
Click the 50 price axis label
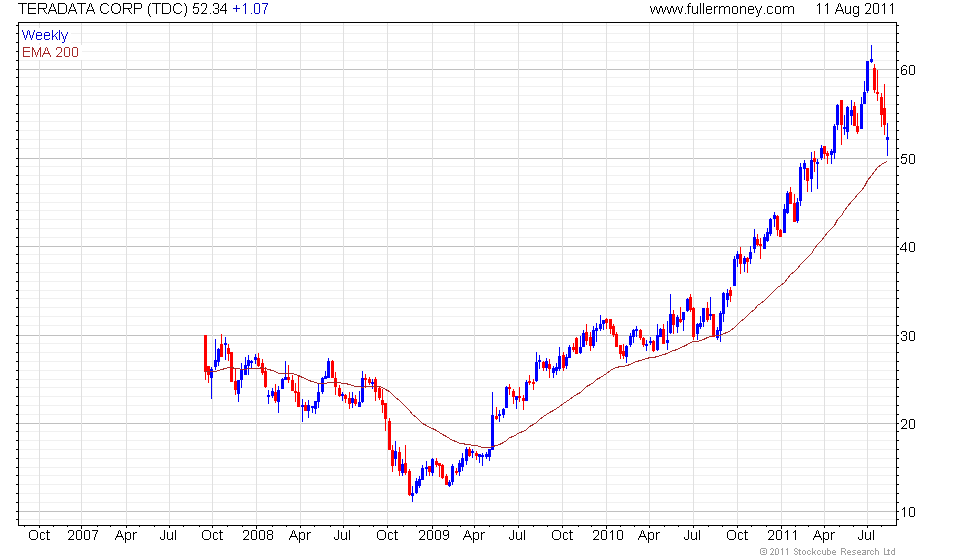908,159
